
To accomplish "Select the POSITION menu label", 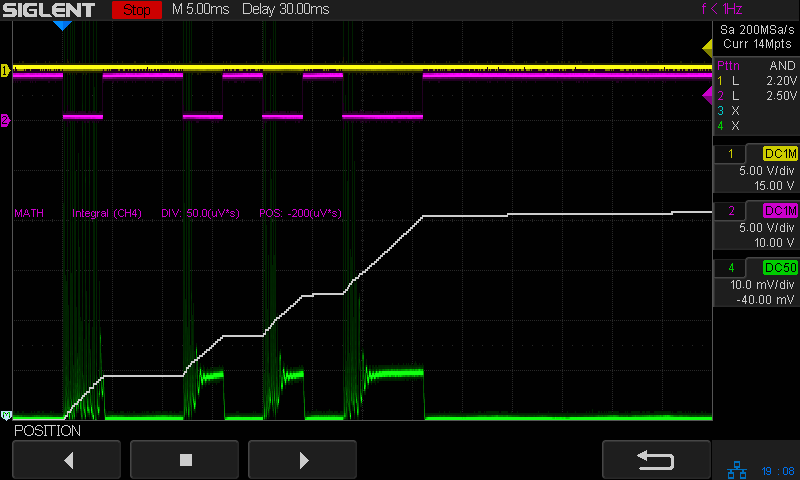I will 47,431.
